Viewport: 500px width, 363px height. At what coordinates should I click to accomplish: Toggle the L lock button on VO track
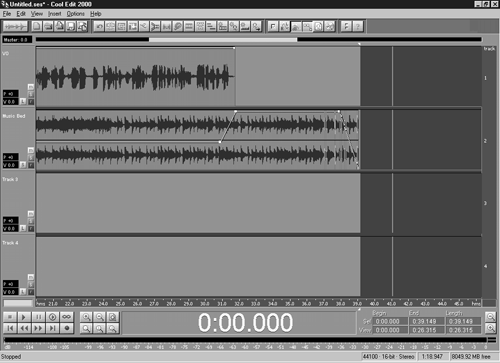pos(23,102)
